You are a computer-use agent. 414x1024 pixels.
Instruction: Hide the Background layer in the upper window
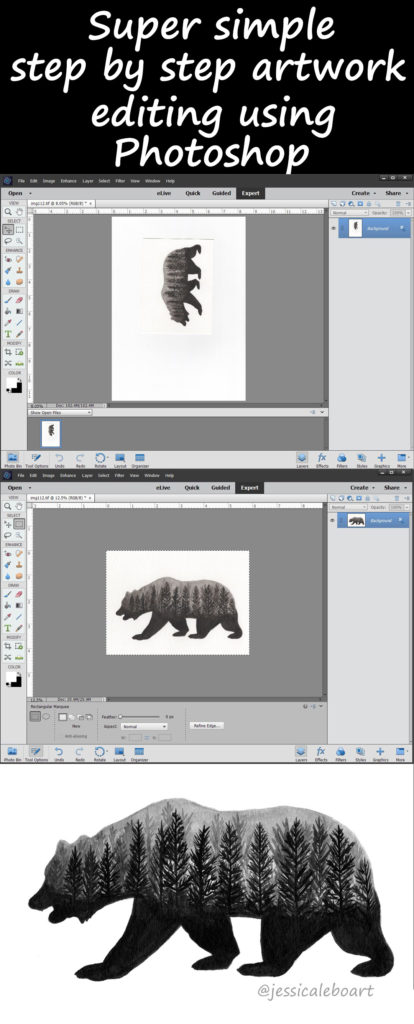coord(334,227)
